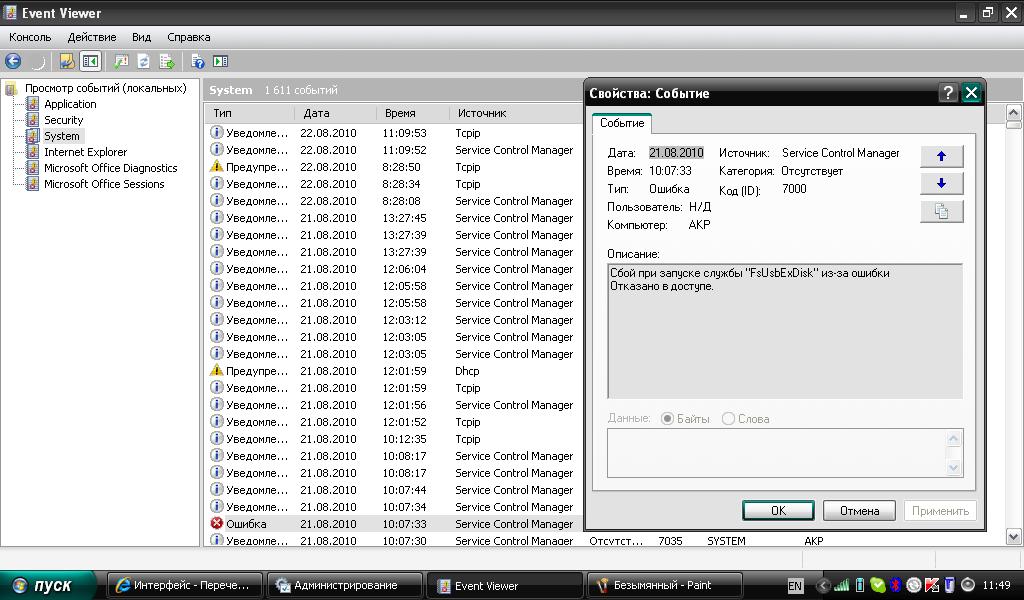Click the Up one level toolbar icon
Viewport: 1024px width, 600px height.
[67, 61]
